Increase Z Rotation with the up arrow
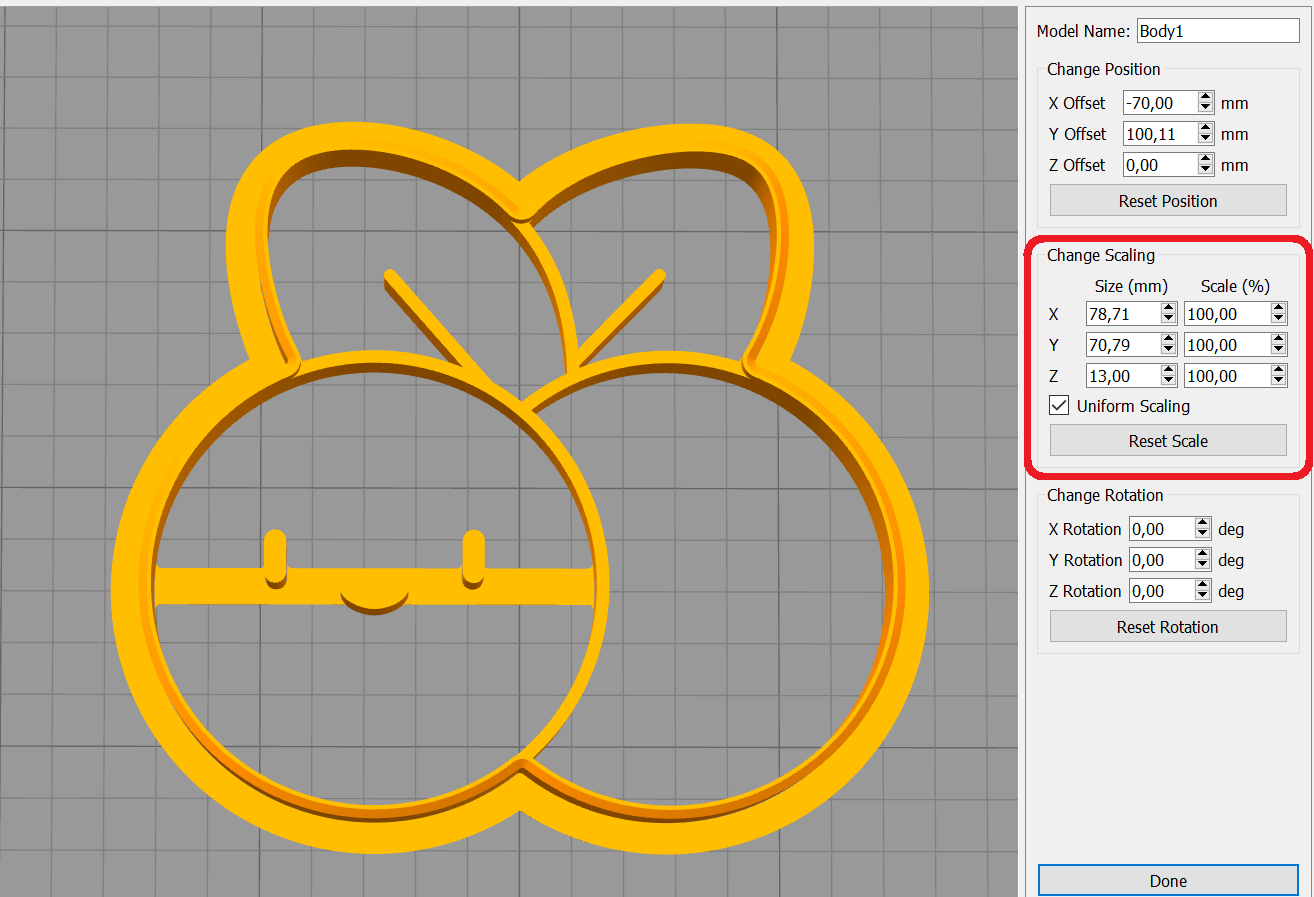 (x=1203, y=586)
